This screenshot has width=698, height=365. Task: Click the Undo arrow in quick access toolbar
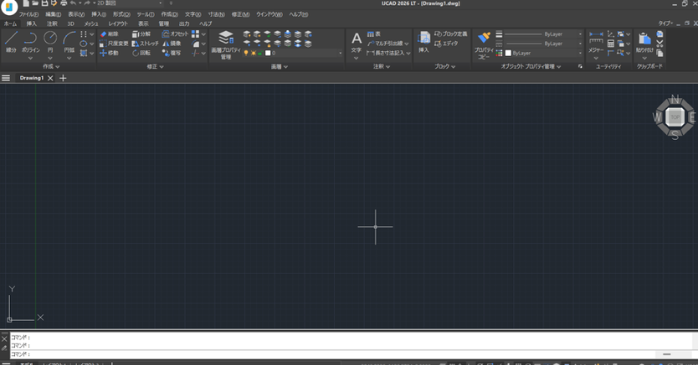[x=73, y=3]
